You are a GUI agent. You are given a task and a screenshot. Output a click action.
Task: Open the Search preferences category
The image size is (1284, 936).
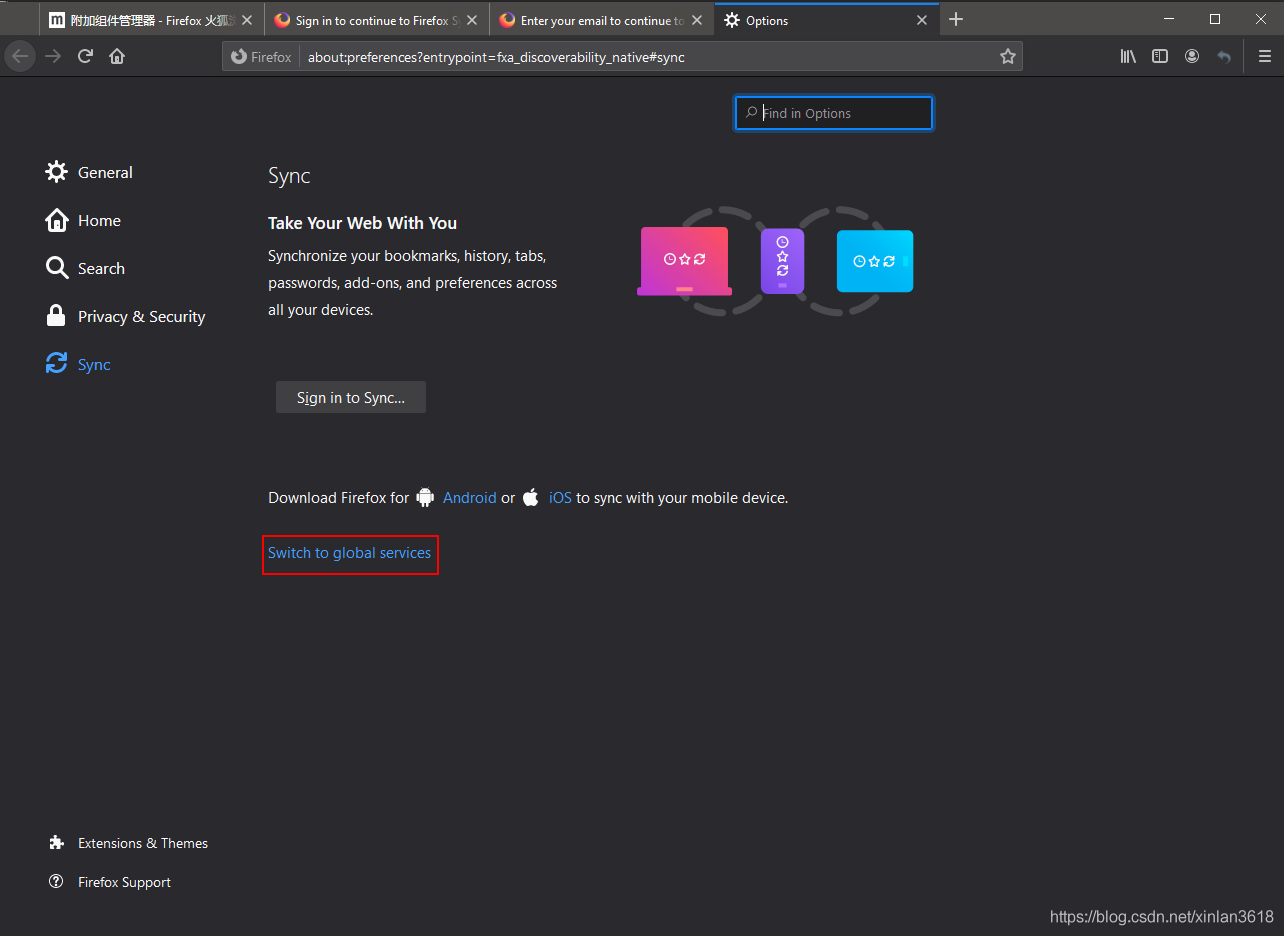[x=85, y=268]
